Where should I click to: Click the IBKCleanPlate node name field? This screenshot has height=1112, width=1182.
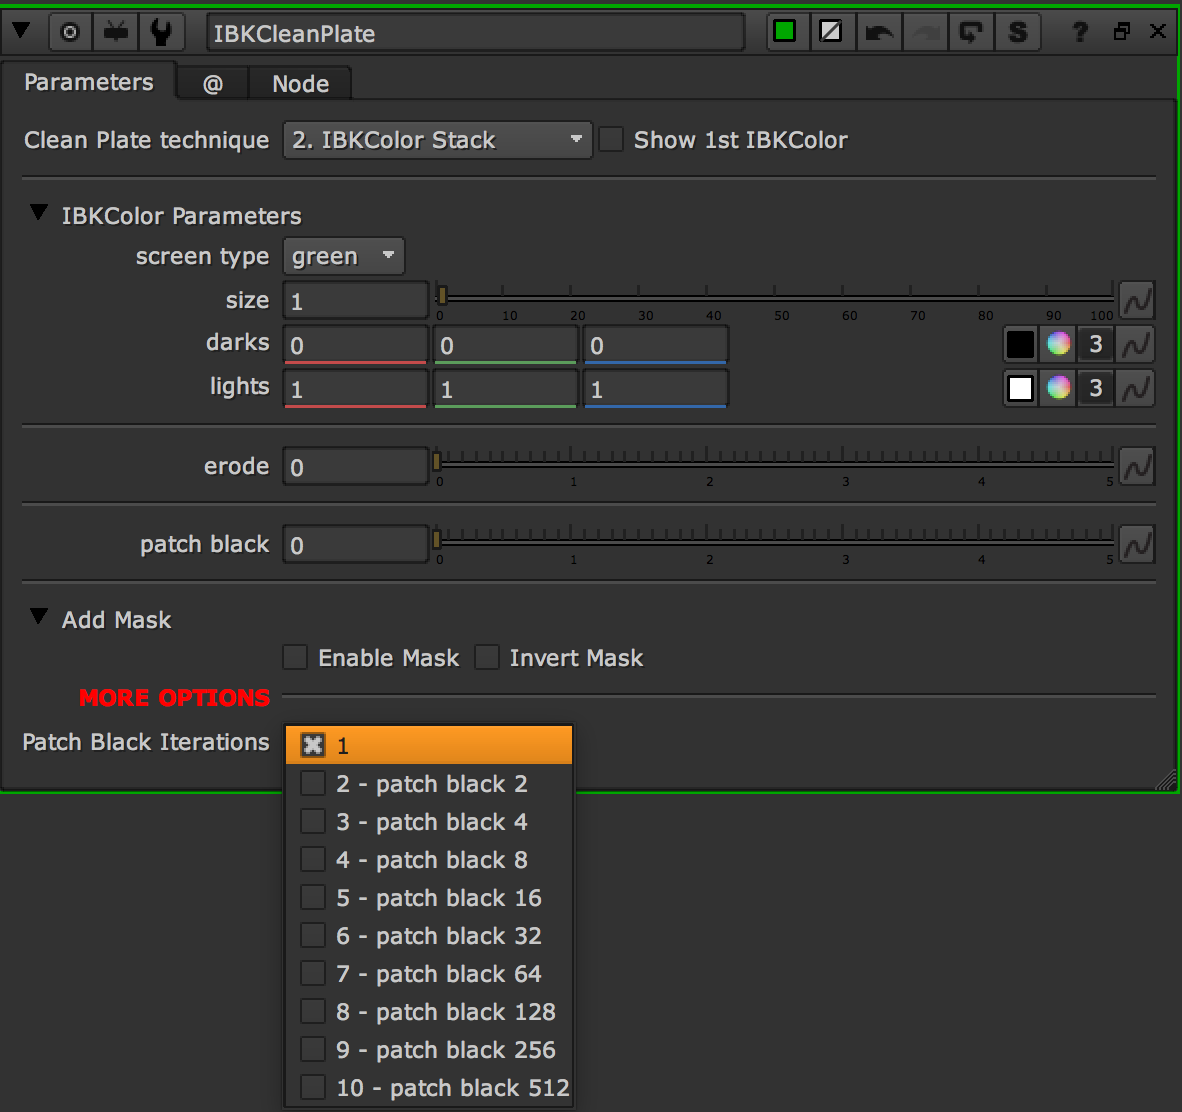pos(475,33)
